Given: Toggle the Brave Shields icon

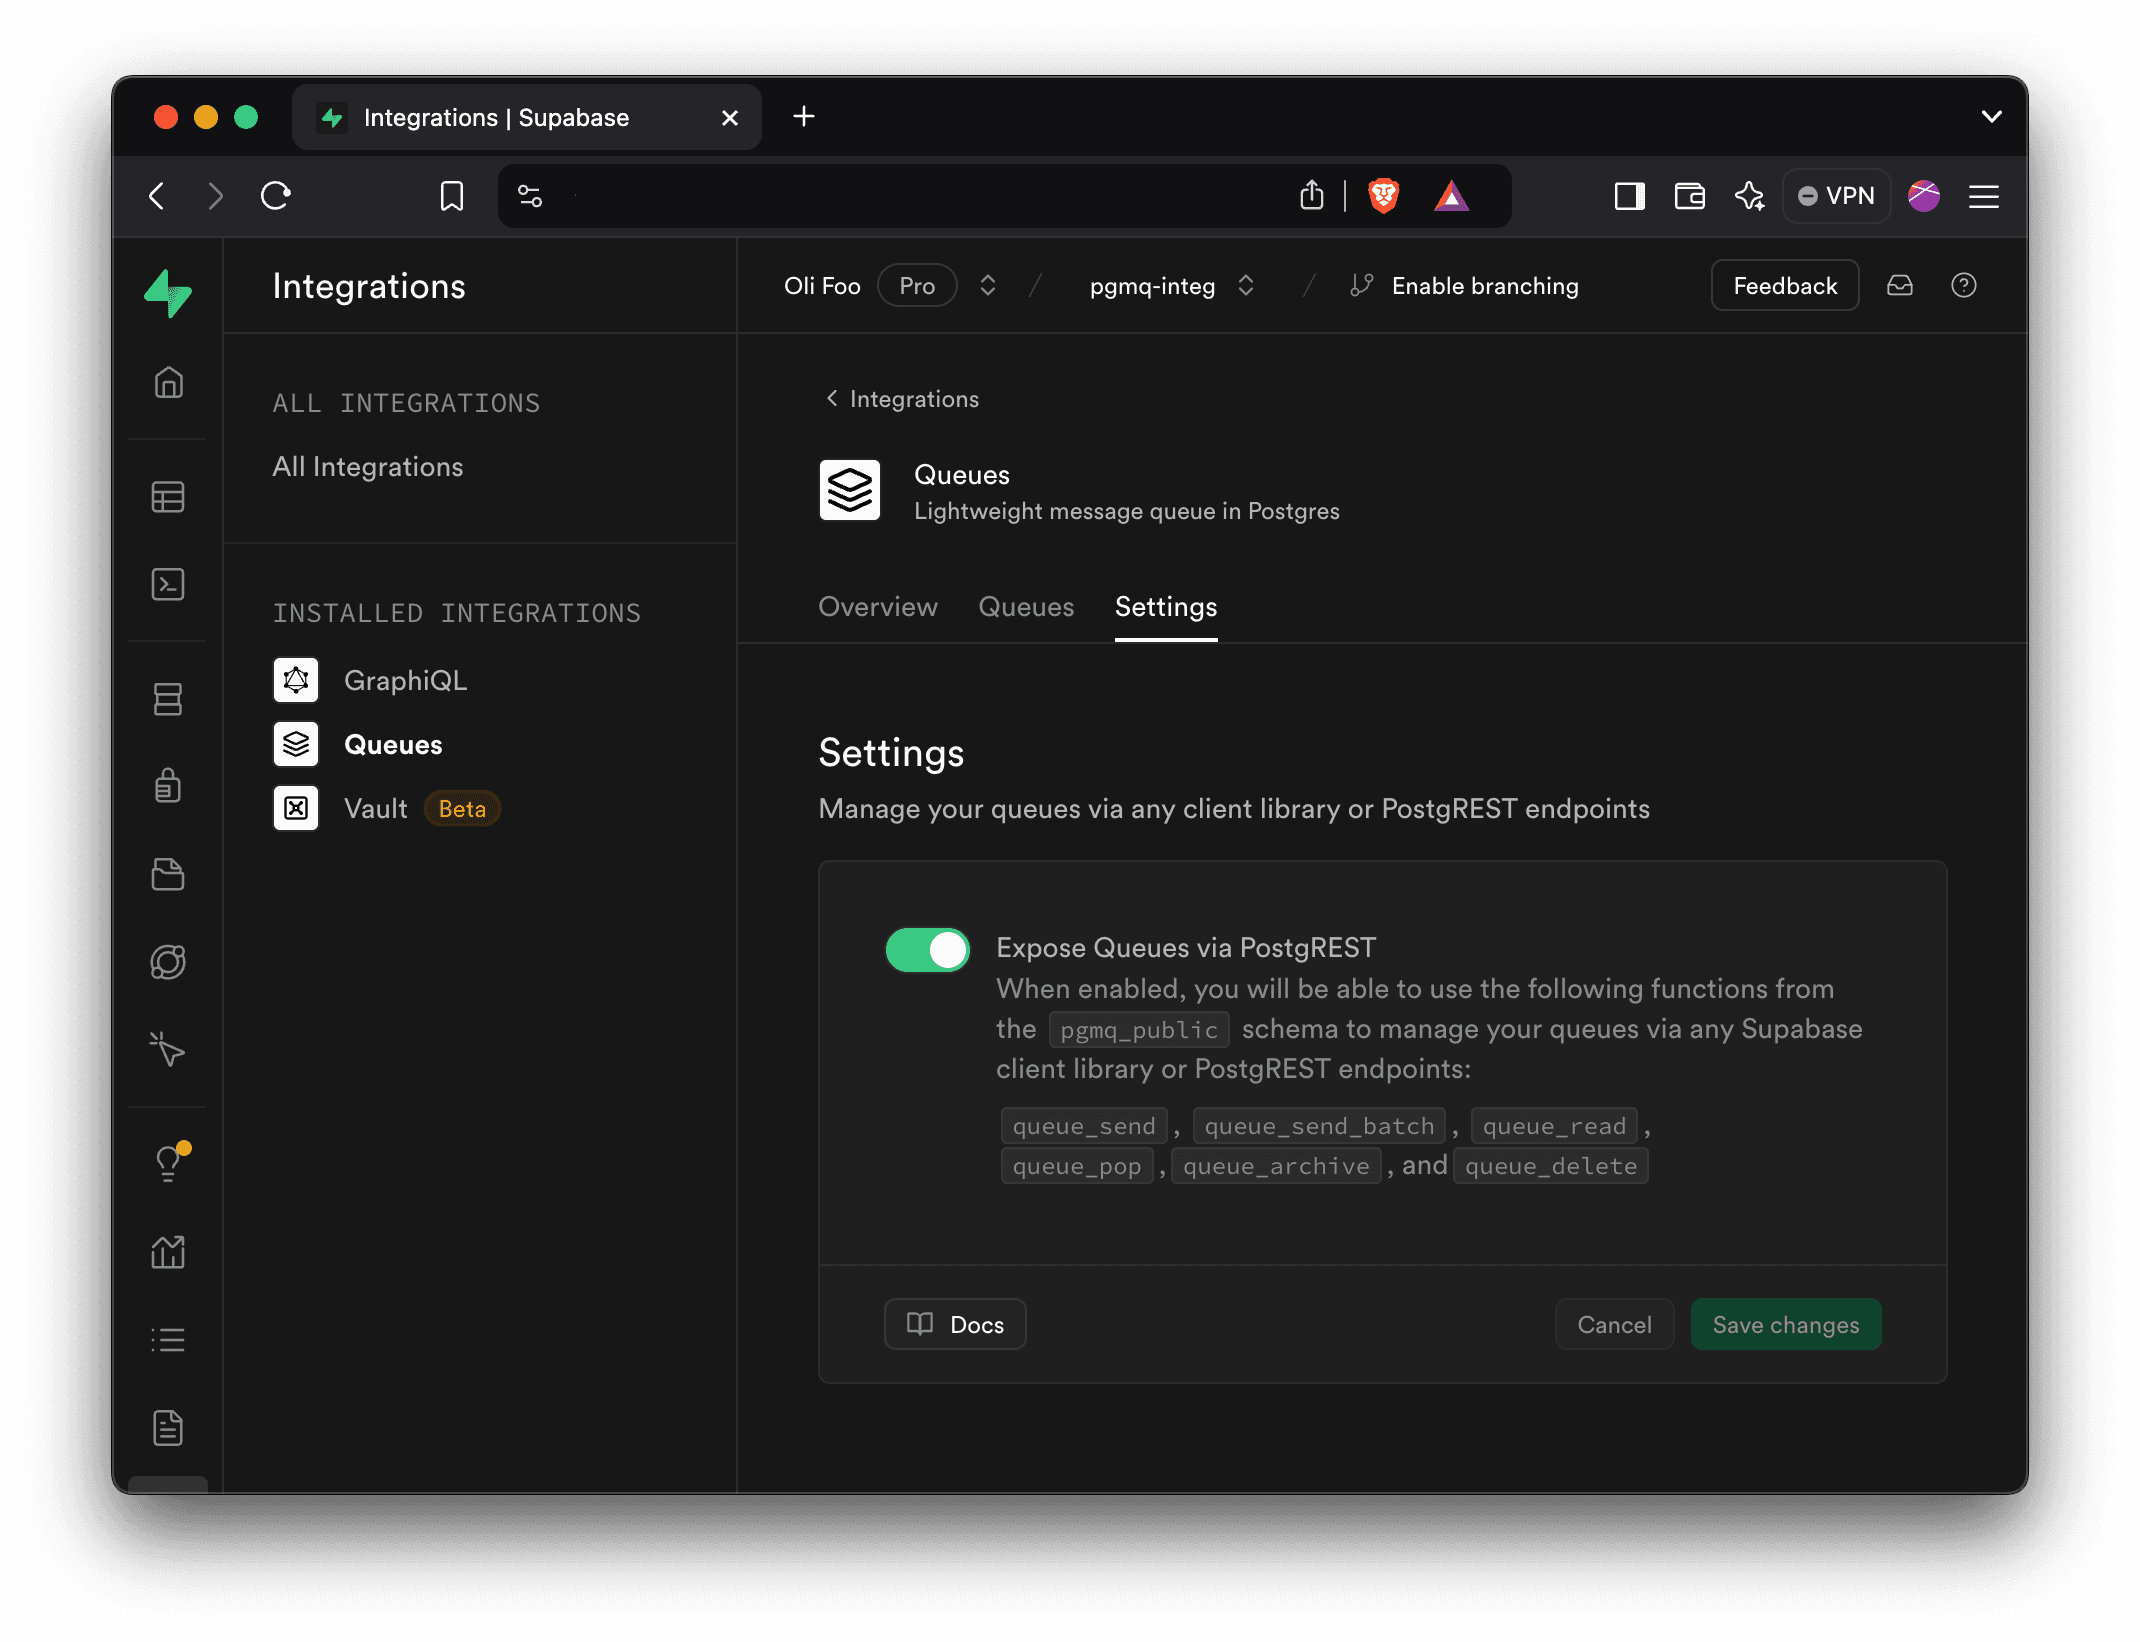Looking at the screenshot, I should click(1384, 196).
